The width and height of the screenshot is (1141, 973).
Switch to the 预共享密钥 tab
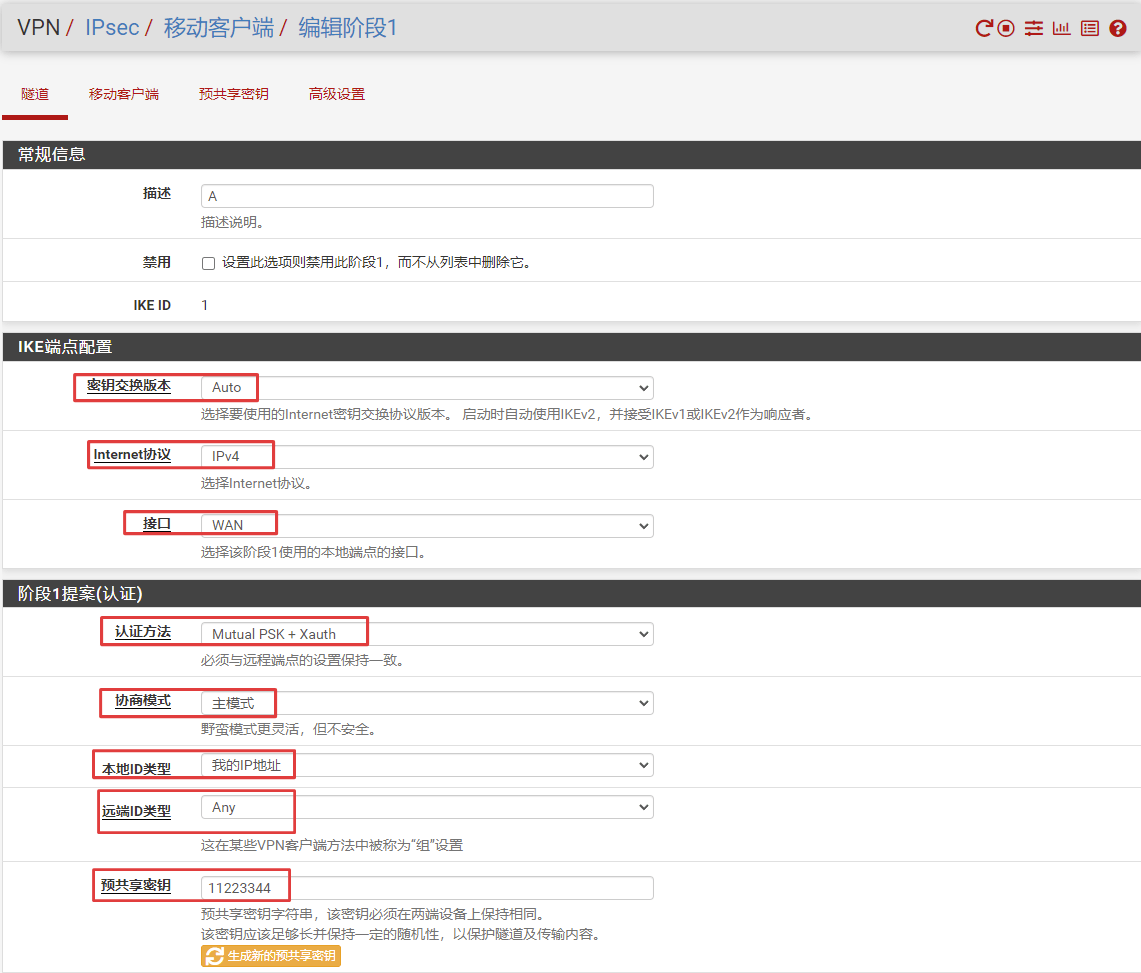click(x=233, y=95)
